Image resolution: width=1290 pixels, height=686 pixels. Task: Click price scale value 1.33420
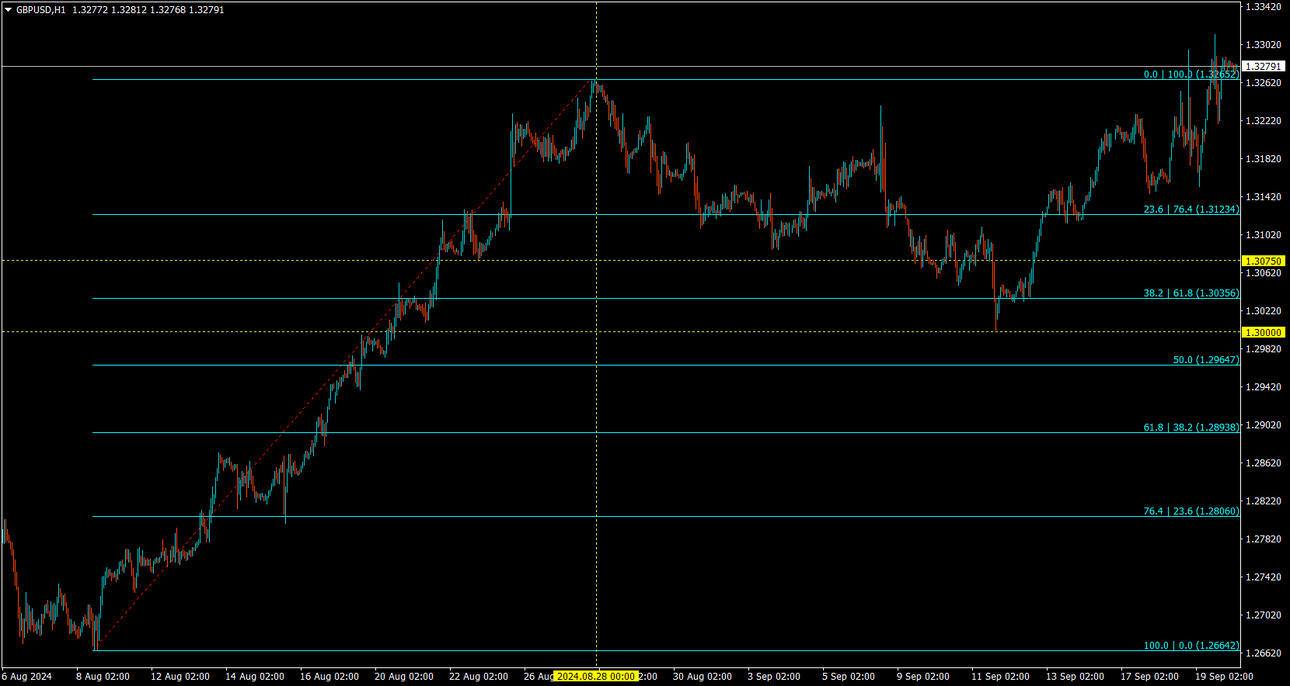coord(1264,7)
